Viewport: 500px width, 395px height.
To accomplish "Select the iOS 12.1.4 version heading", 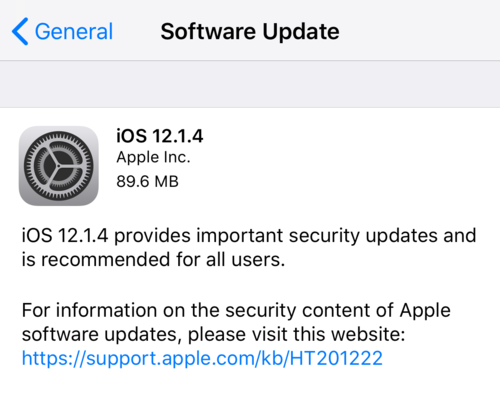I will [x=160, y=136].
